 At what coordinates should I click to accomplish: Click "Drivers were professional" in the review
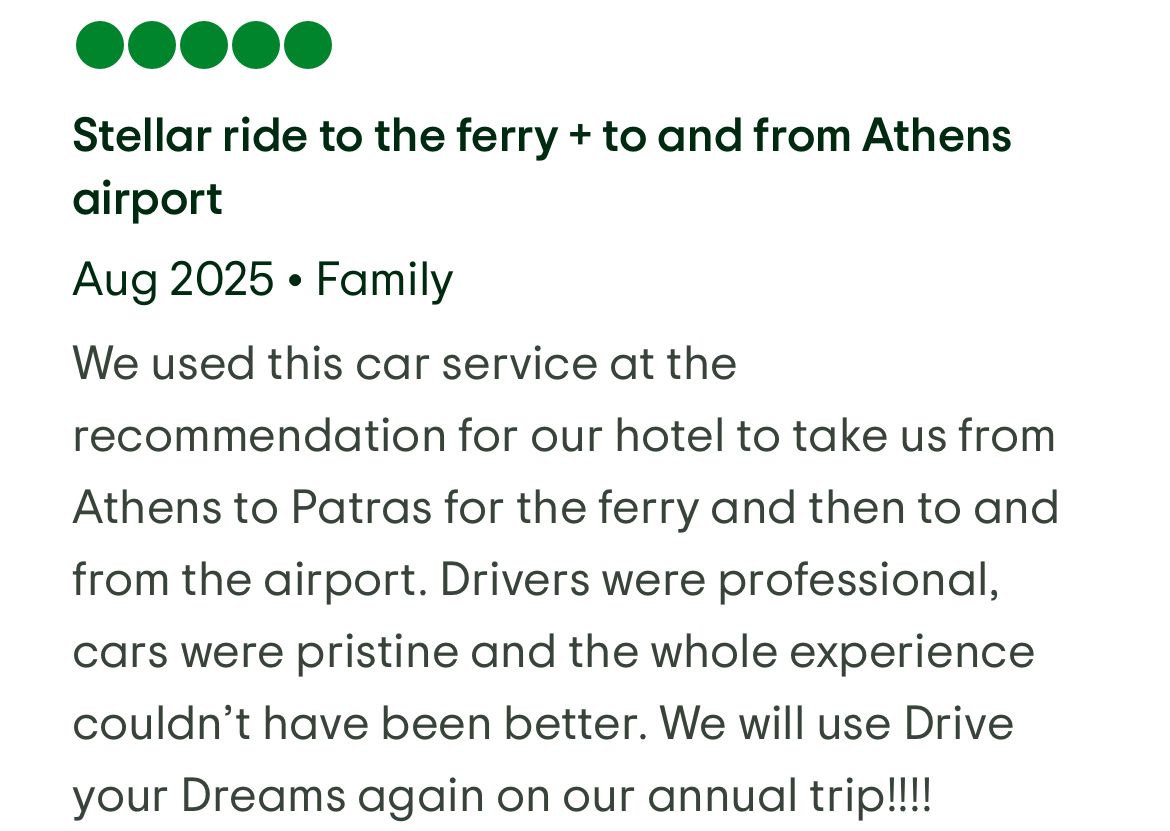click(718, 580)
